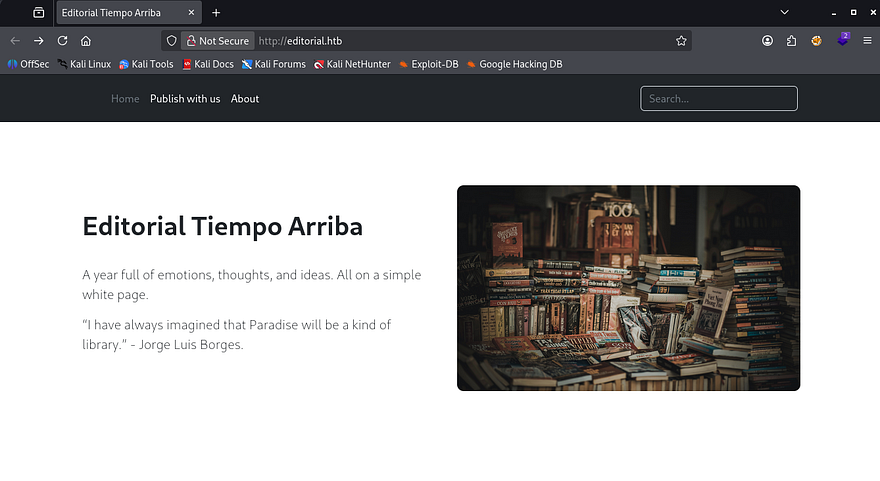Open the Firefox account profile icon
This screenshot has width=880, height=481.
tap(767, 41)
